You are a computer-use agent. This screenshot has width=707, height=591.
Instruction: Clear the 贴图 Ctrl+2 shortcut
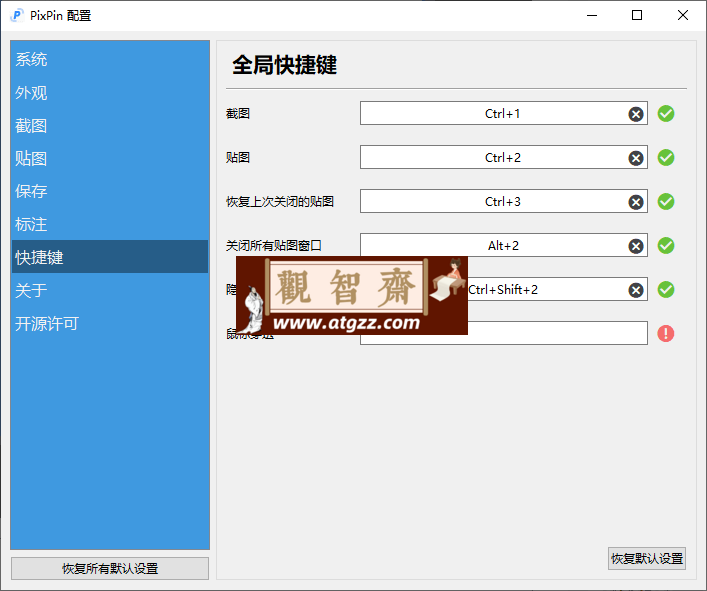636,158
